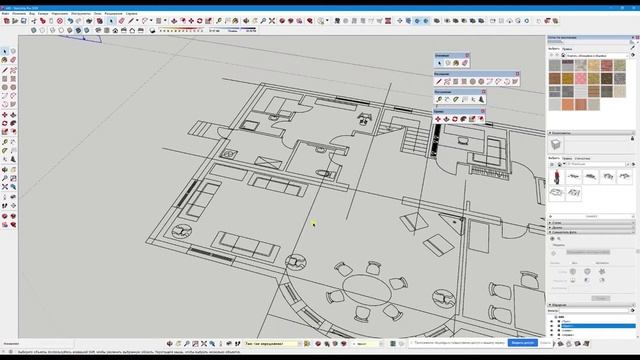Switch to the Iso view icon
The image size is (640, 360).
(x=98, y=31)
